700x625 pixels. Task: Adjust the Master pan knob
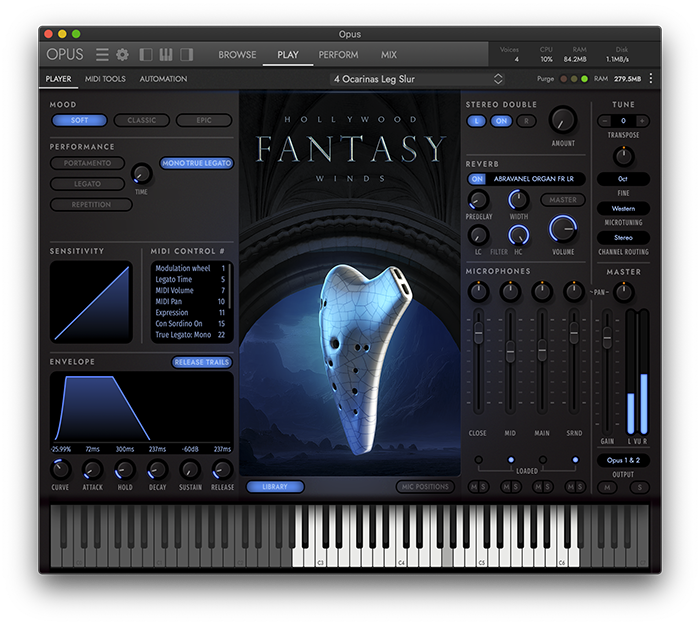click(623, 292)
